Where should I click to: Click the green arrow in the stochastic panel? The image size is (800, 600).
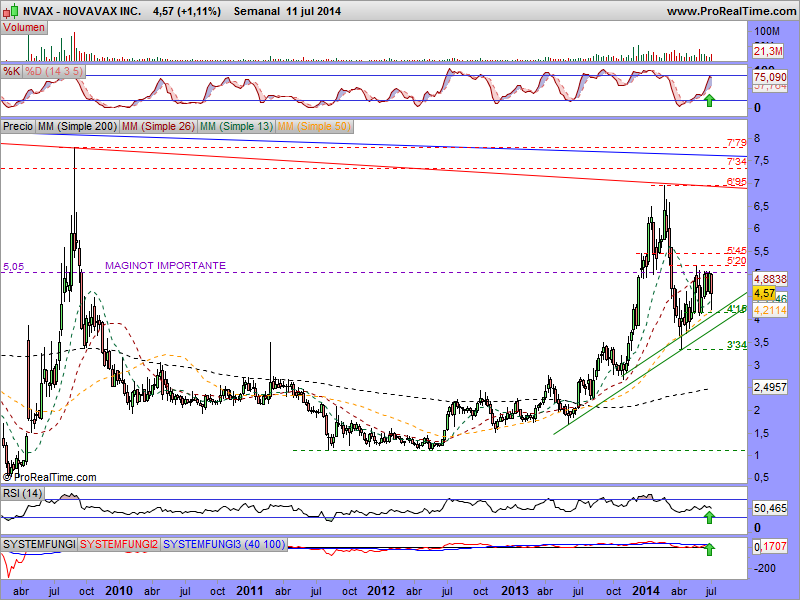pos(709,100)
